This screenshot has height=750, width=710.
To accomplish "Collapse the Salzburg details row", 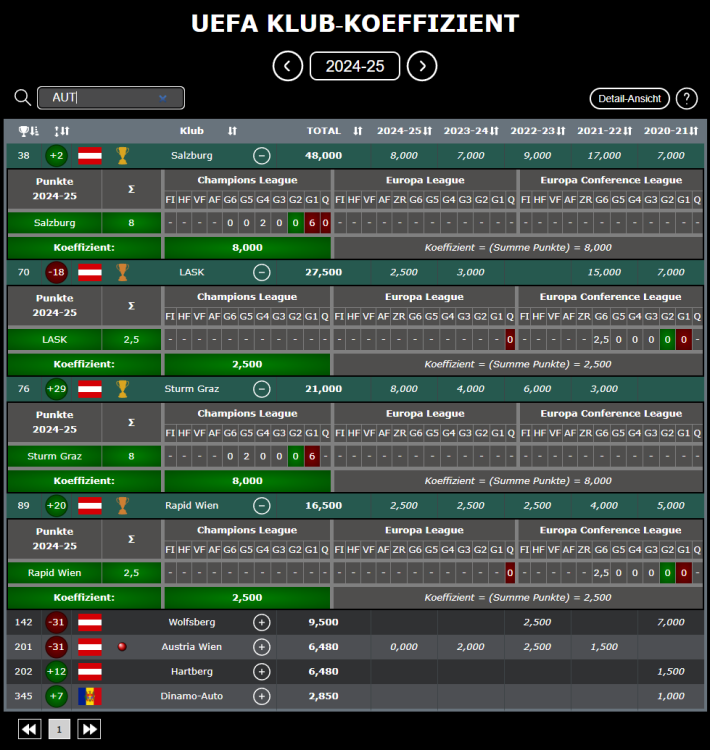I will [261, 155].
